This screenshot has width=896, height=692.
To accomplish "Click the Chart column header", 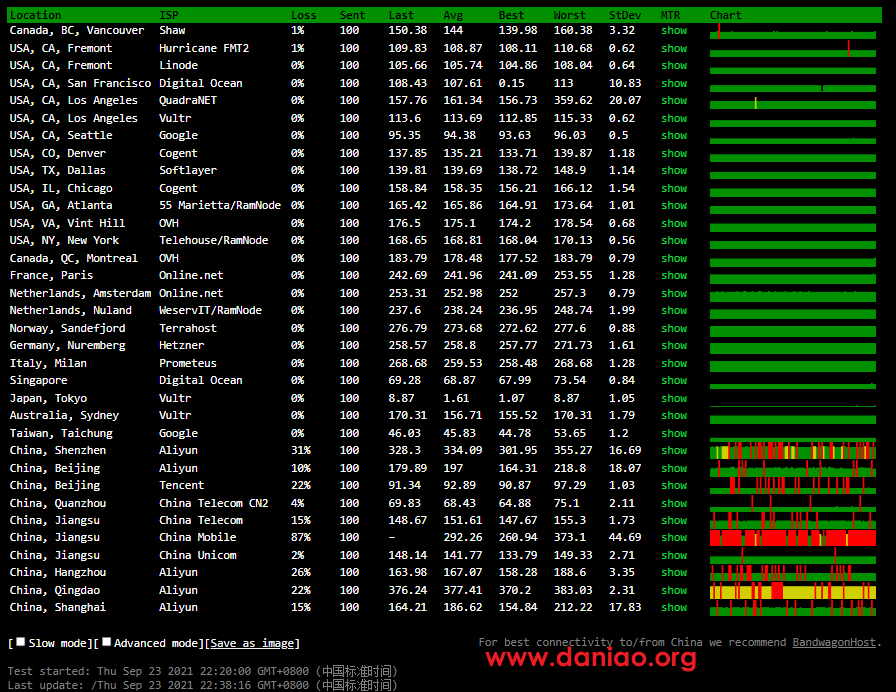I will pos(725,15).
